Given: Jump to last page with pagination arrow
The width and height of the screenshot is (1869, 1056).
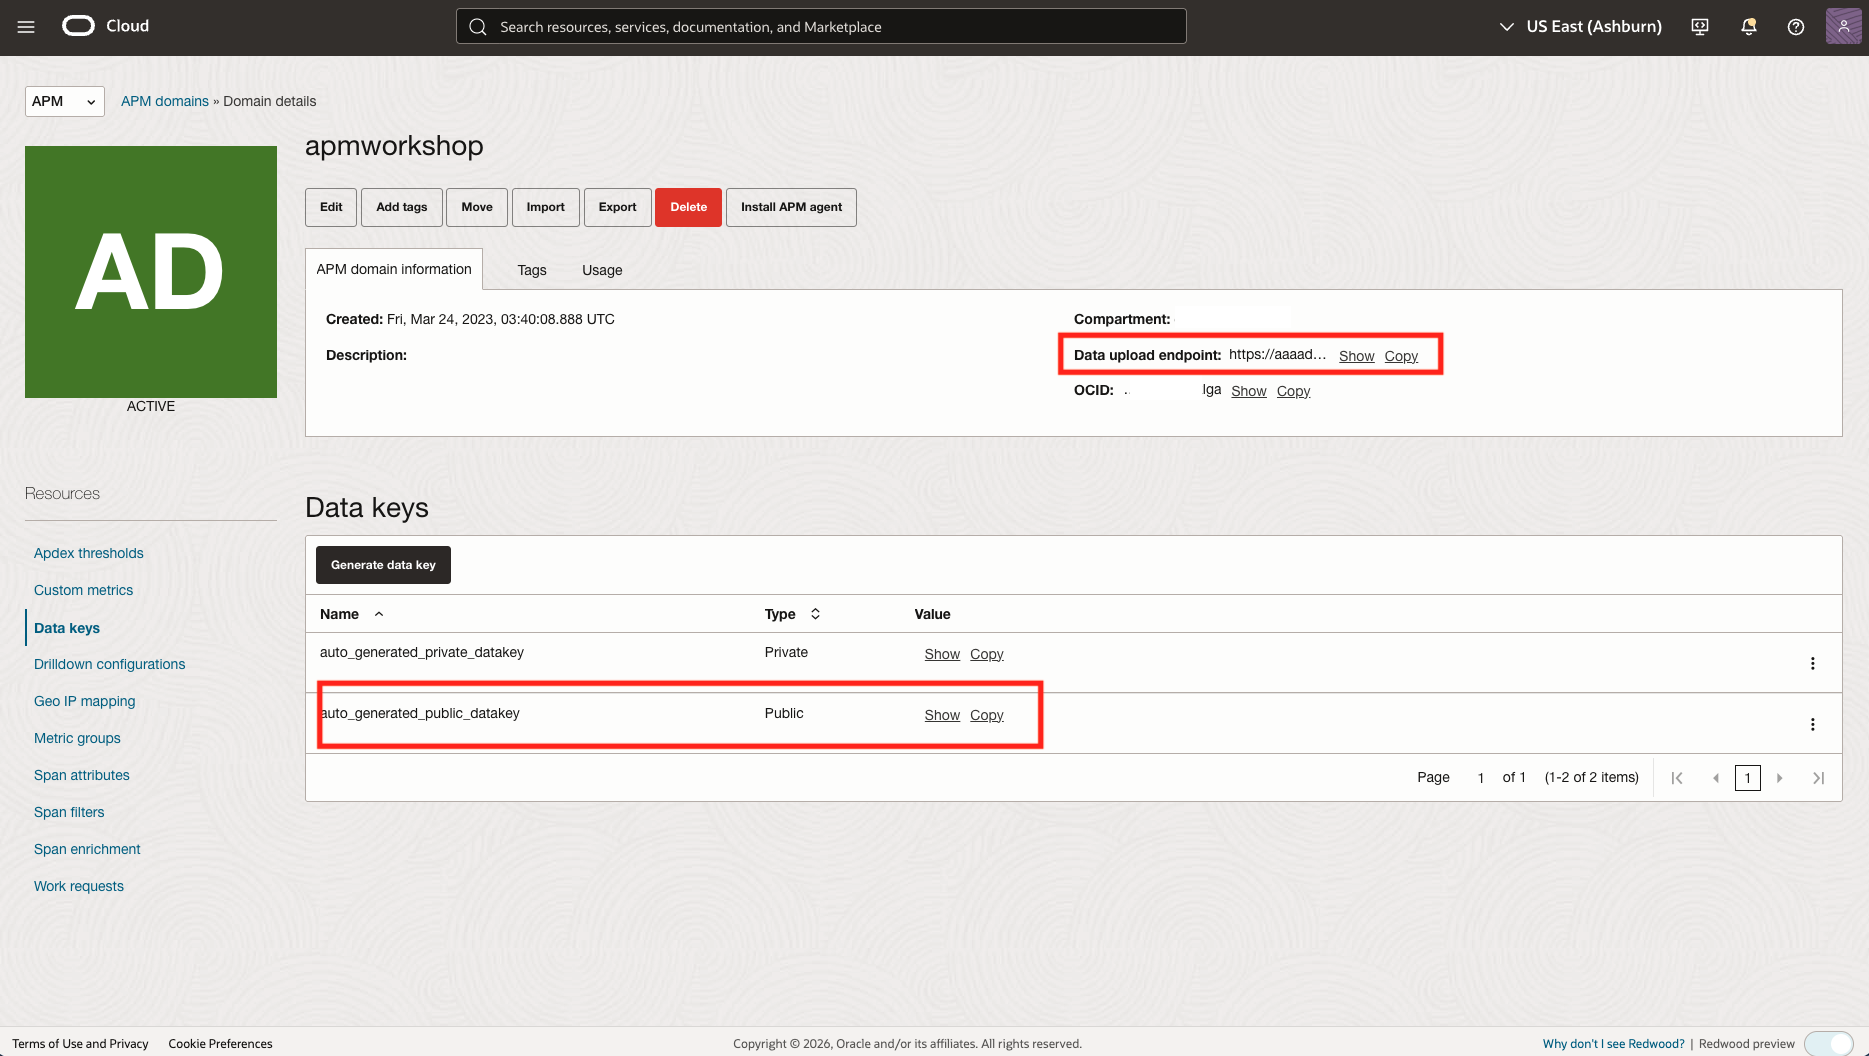Looking at the screenshot, I should click(1819, 777).
